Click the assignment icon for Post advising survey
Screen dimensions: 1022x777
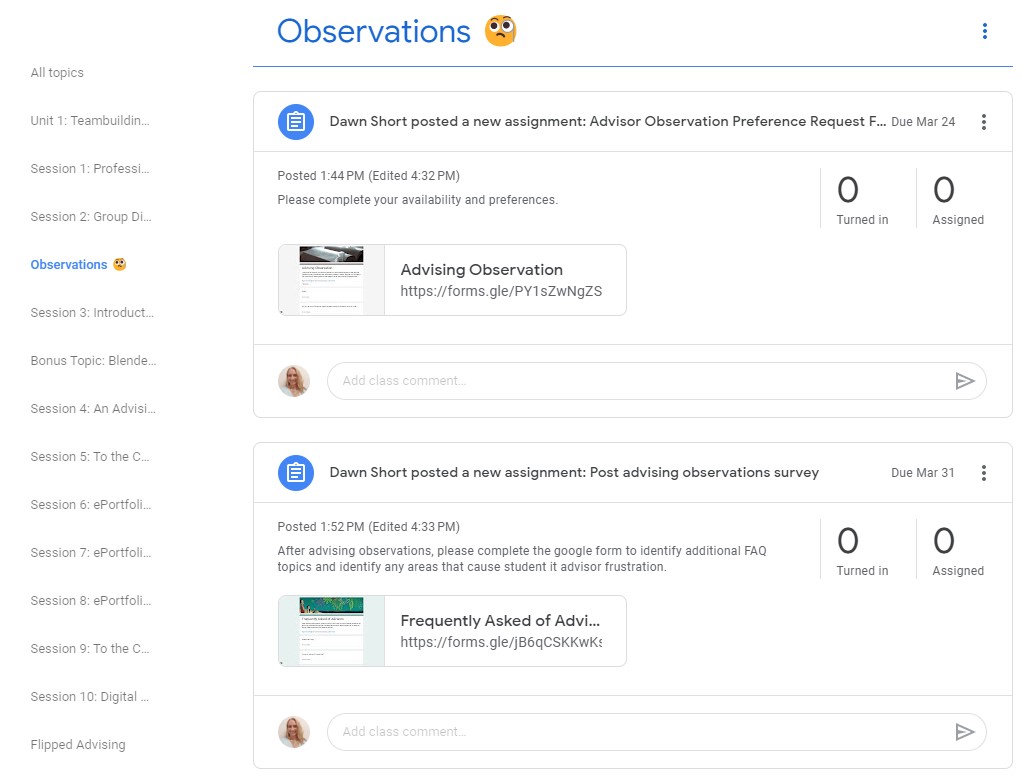(296, 473)
